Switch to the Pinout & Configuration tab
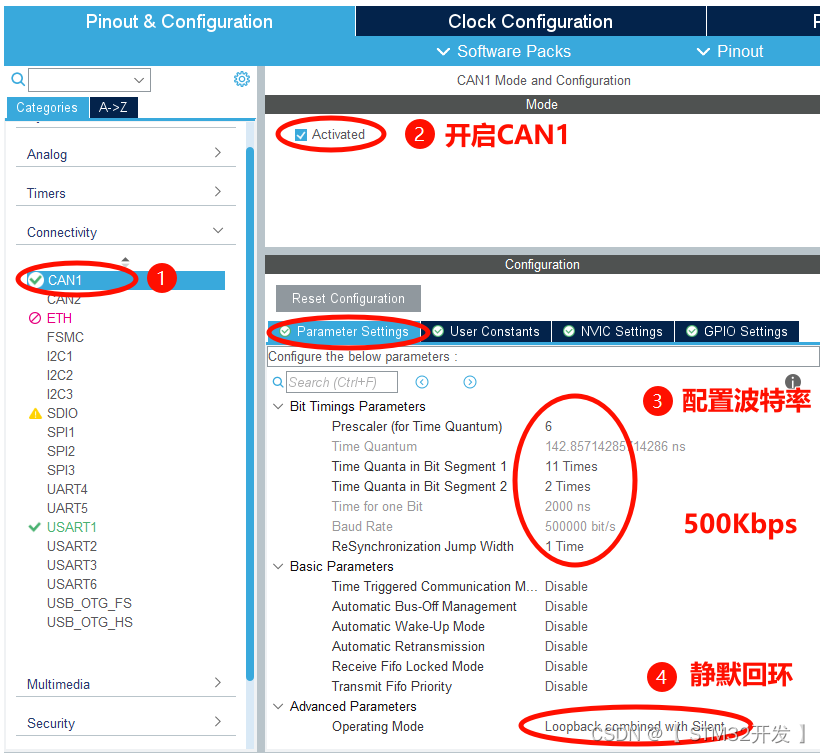 pyautogui.click(x=179, y=21)
